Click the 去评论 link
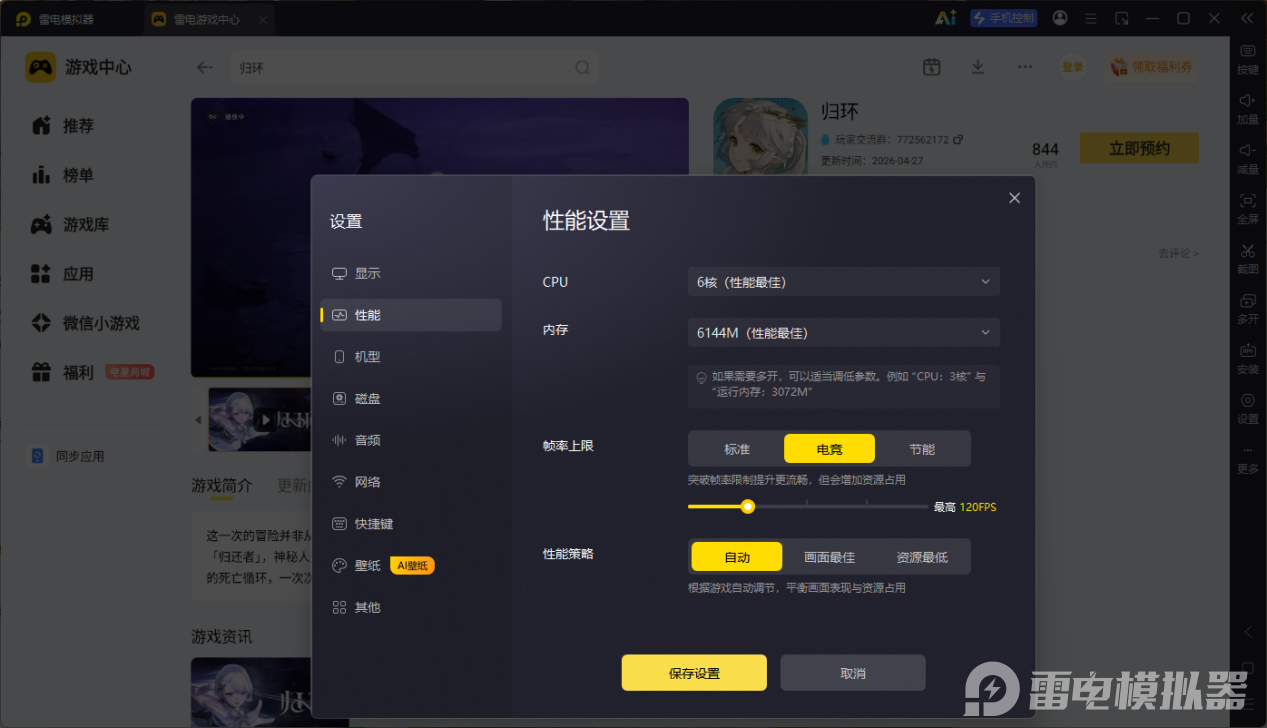The width and height of the screenshot is (1267, 728). tap(1178, 253)
